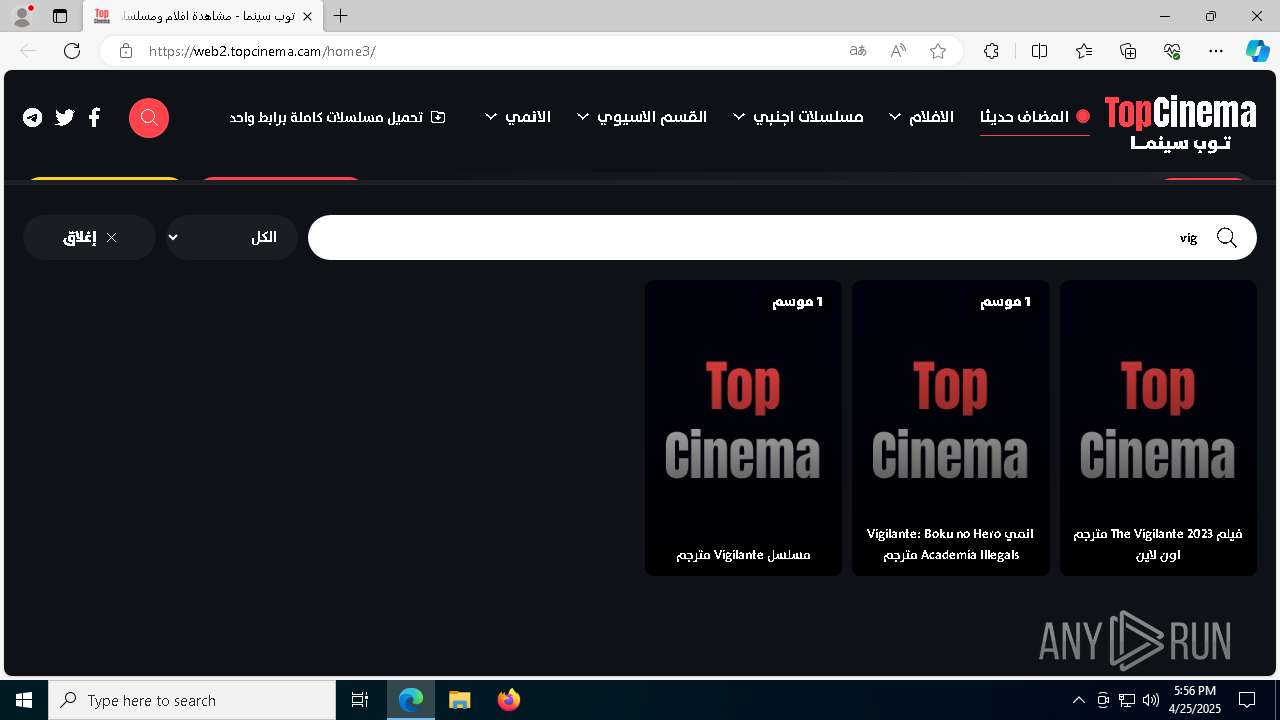Open المضاف حديثا menu item
This screenshot has width=1280, height=720.
point(1035,117)
